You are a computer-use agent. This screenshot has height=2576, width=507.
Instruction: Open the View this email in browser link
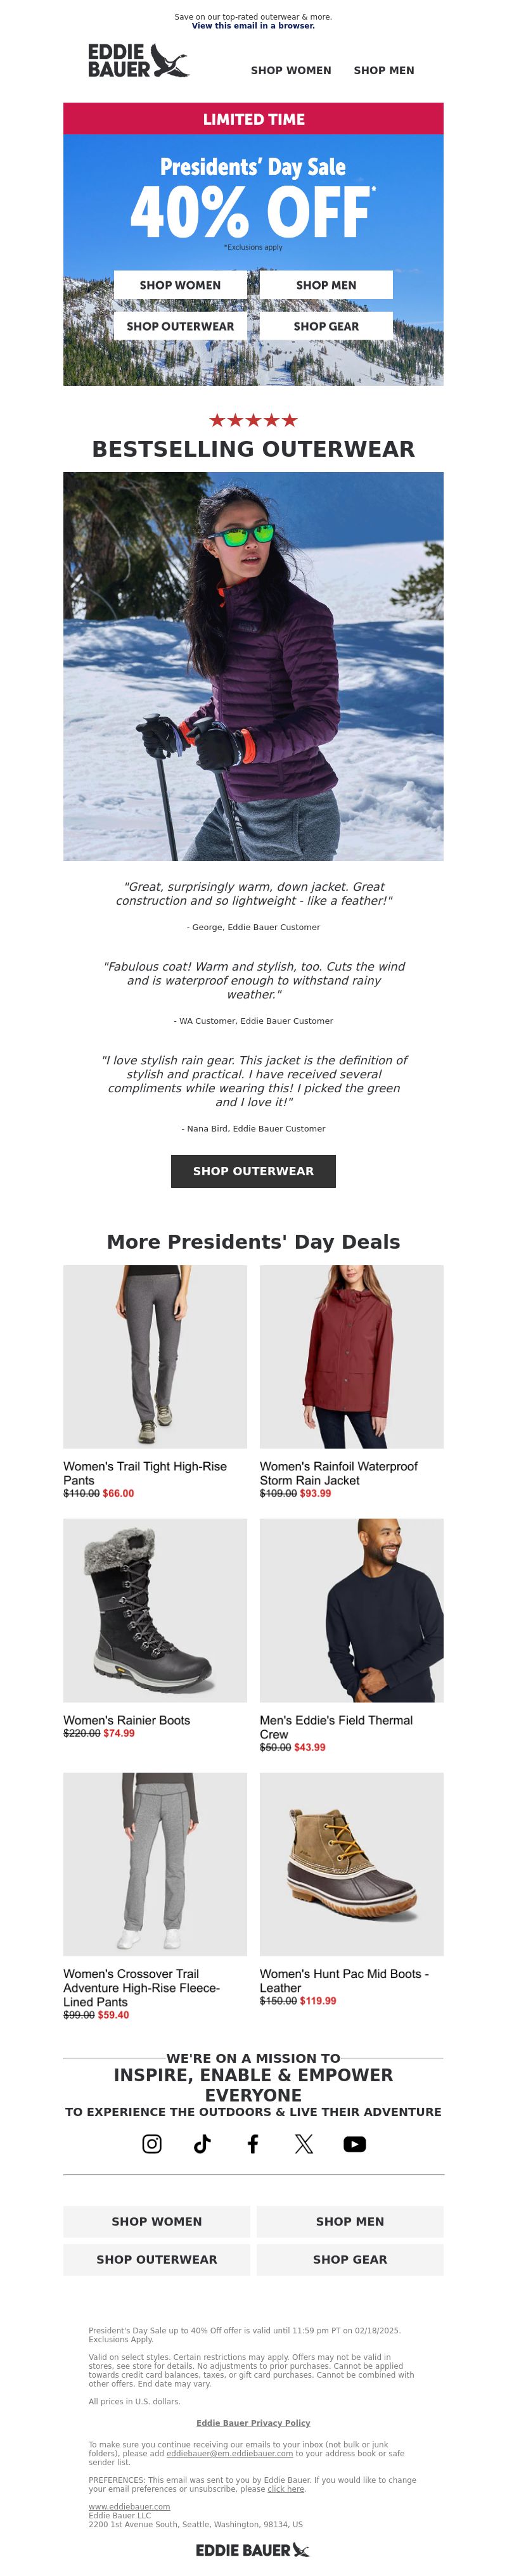click(x=253, y=26)
